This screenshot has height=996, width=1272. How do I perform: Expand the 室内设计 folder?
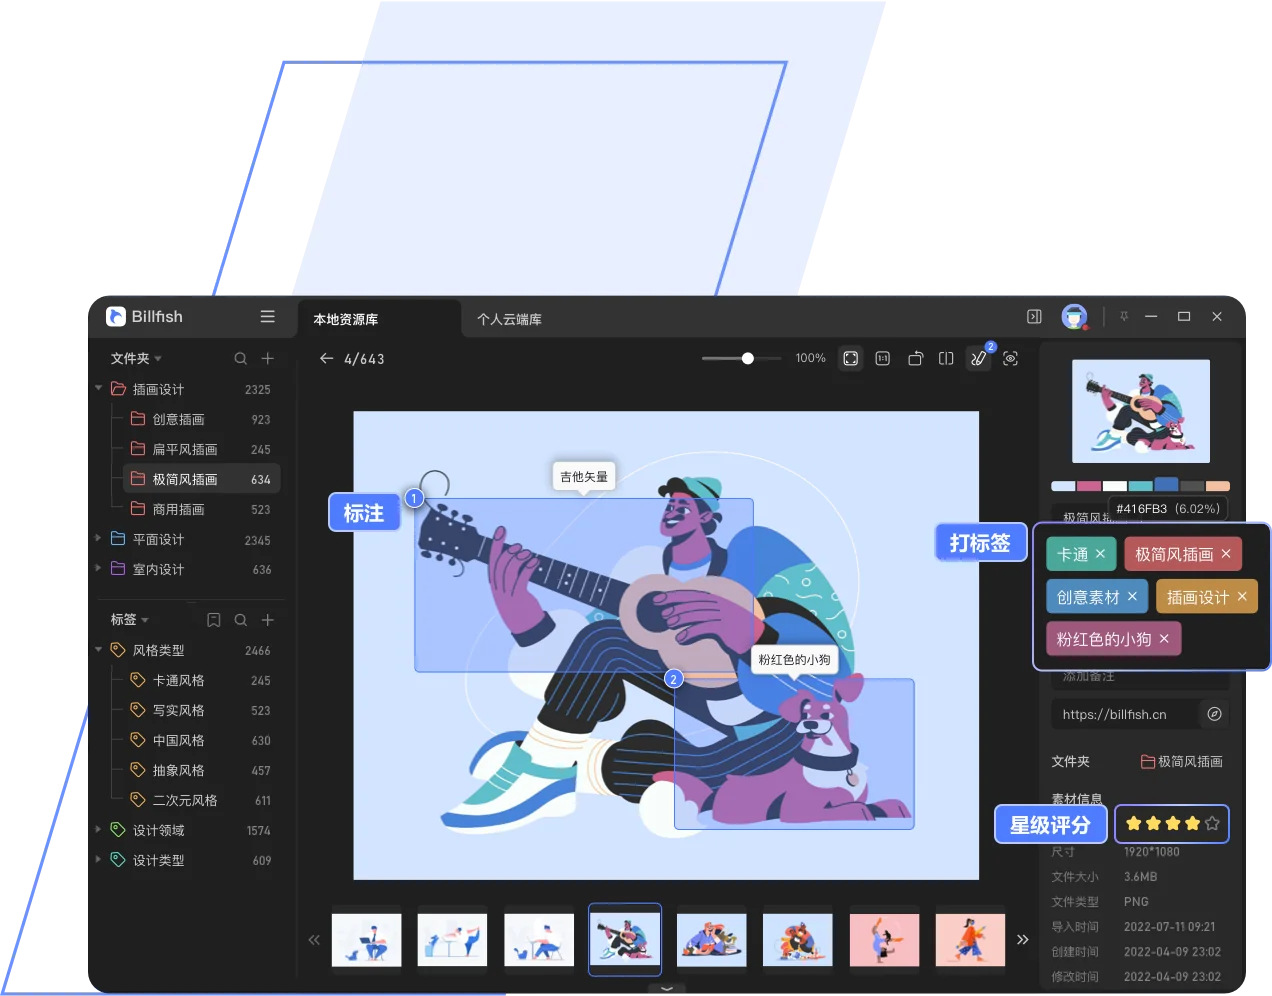pos(99,568)
